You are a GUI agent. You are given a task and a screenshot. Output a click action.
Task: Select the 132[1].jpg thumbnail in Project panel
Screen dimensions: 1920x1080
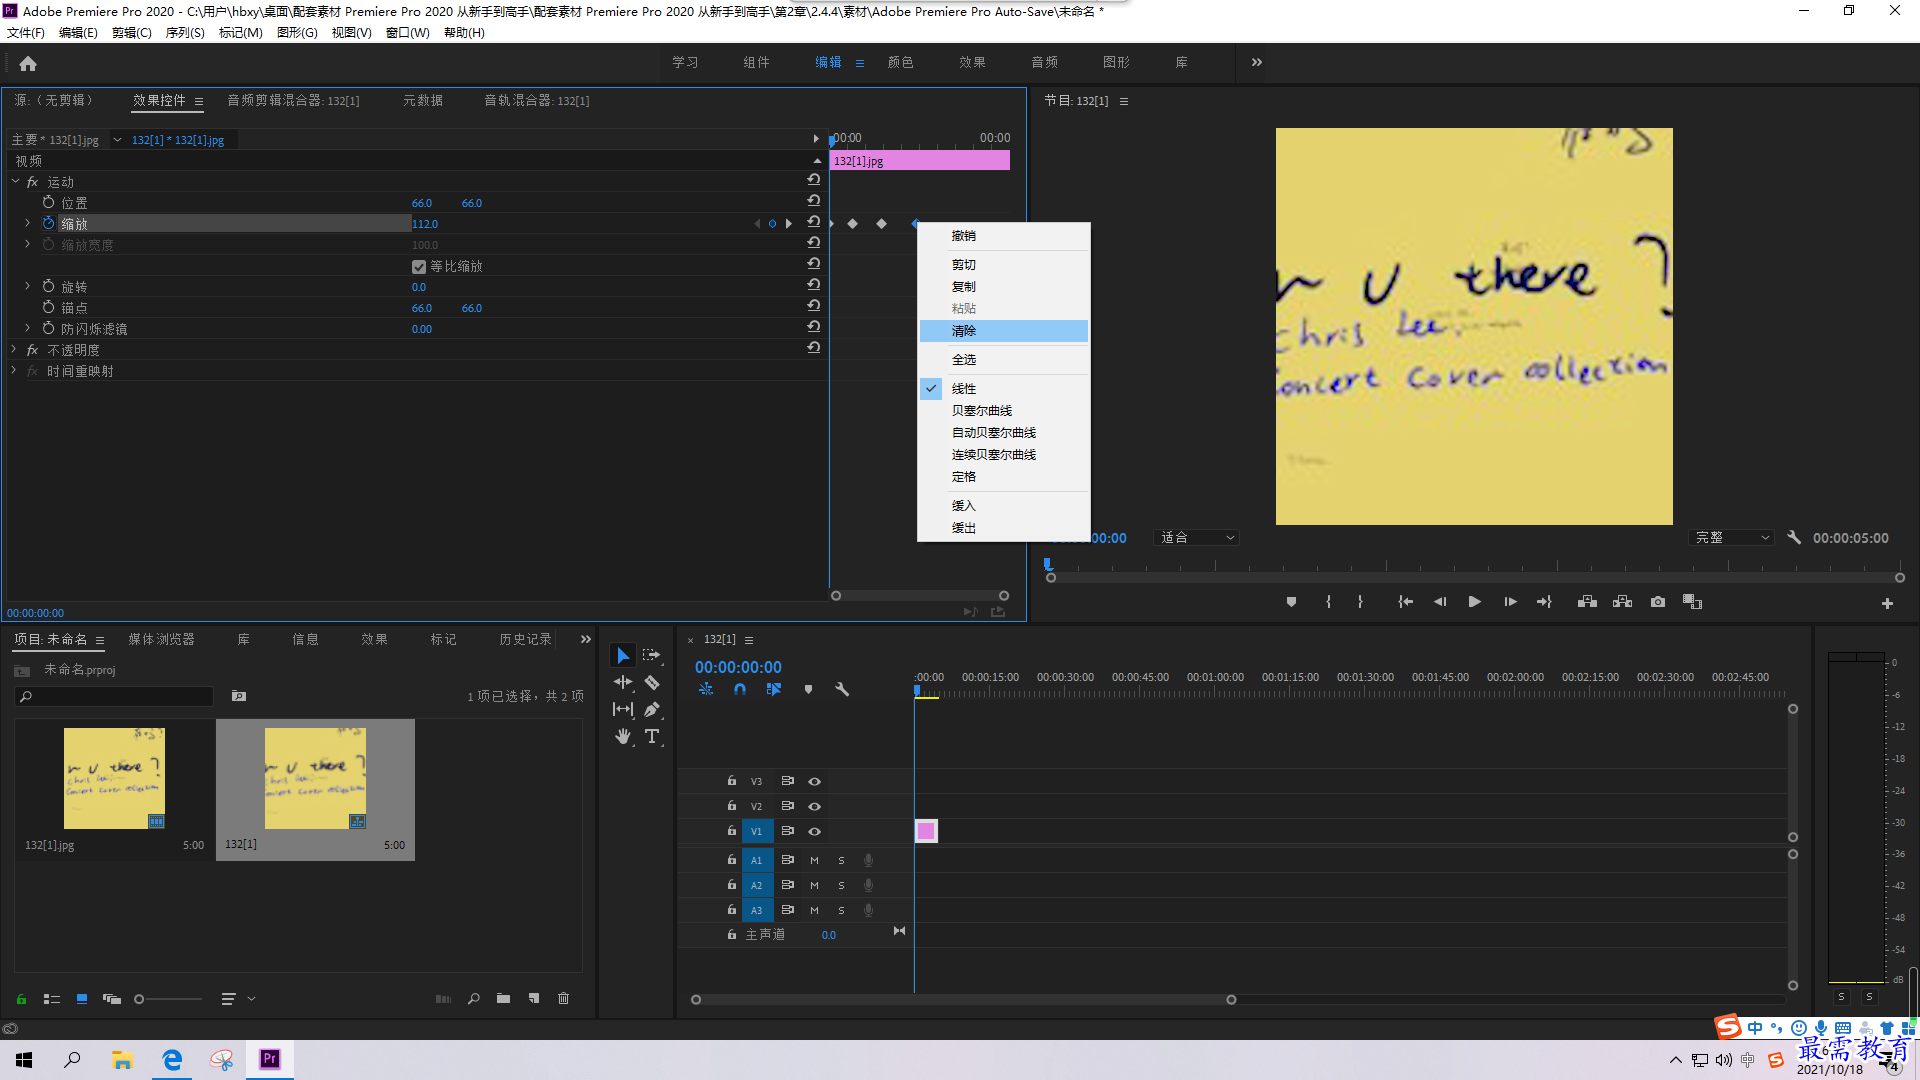[114, 778]
